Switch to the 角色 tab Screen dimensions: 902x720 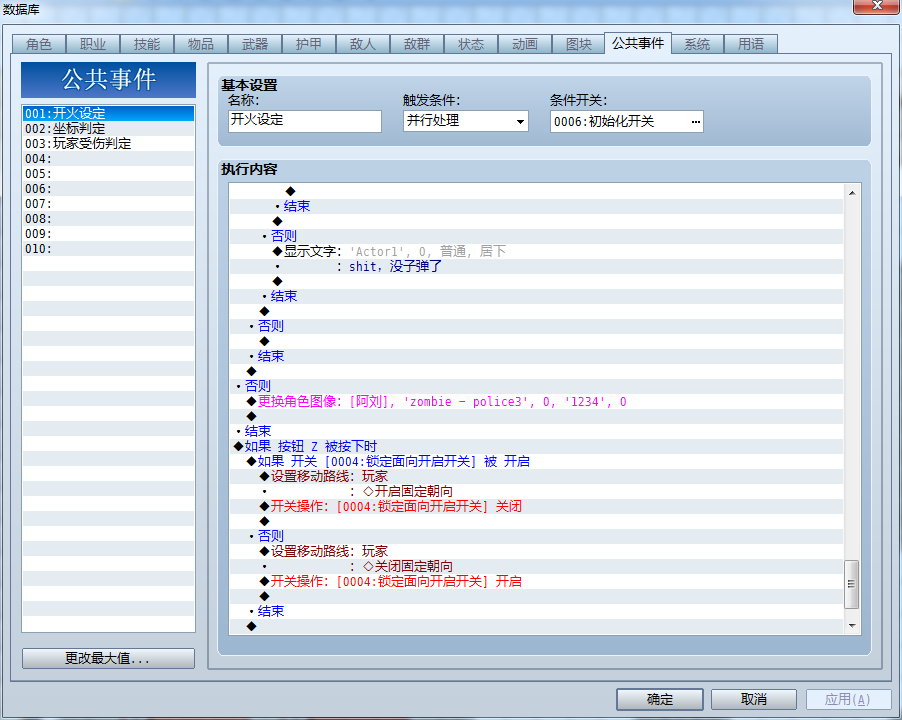coord(39,44)
